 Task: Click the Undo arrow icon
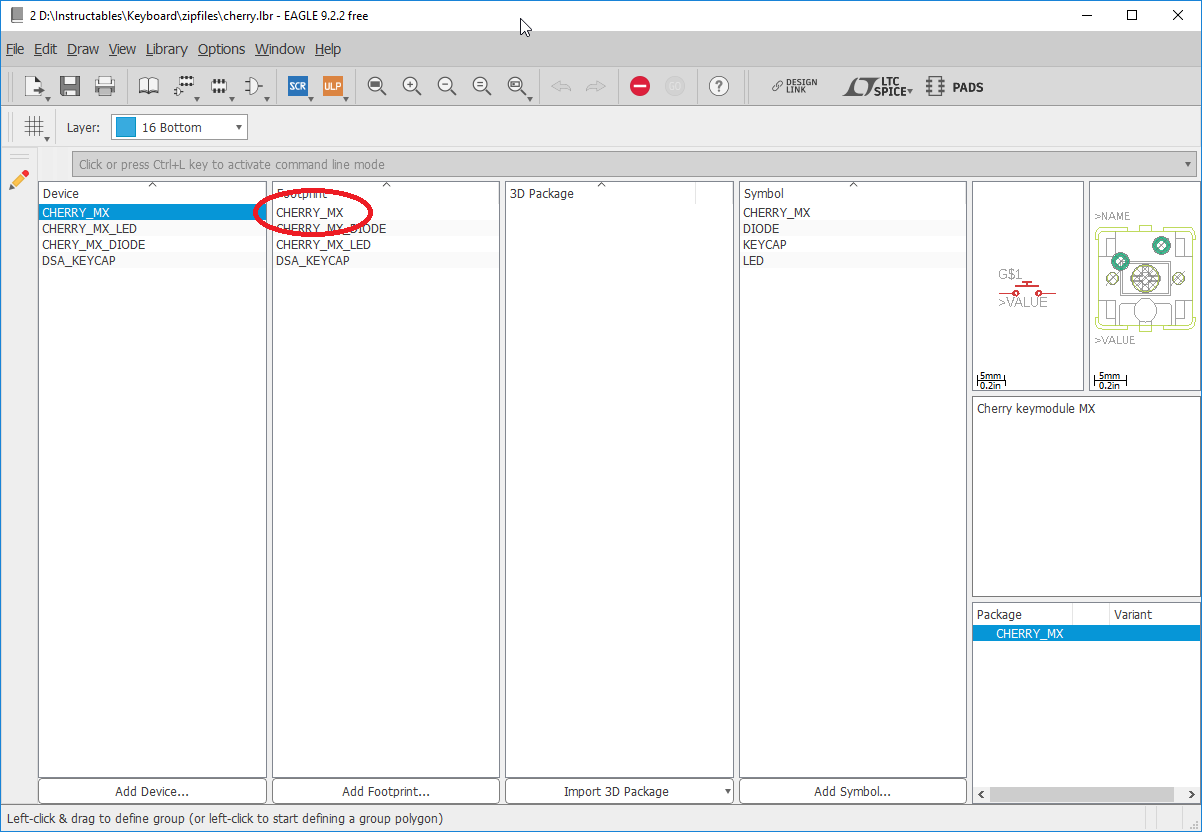(x=561, y=87)
